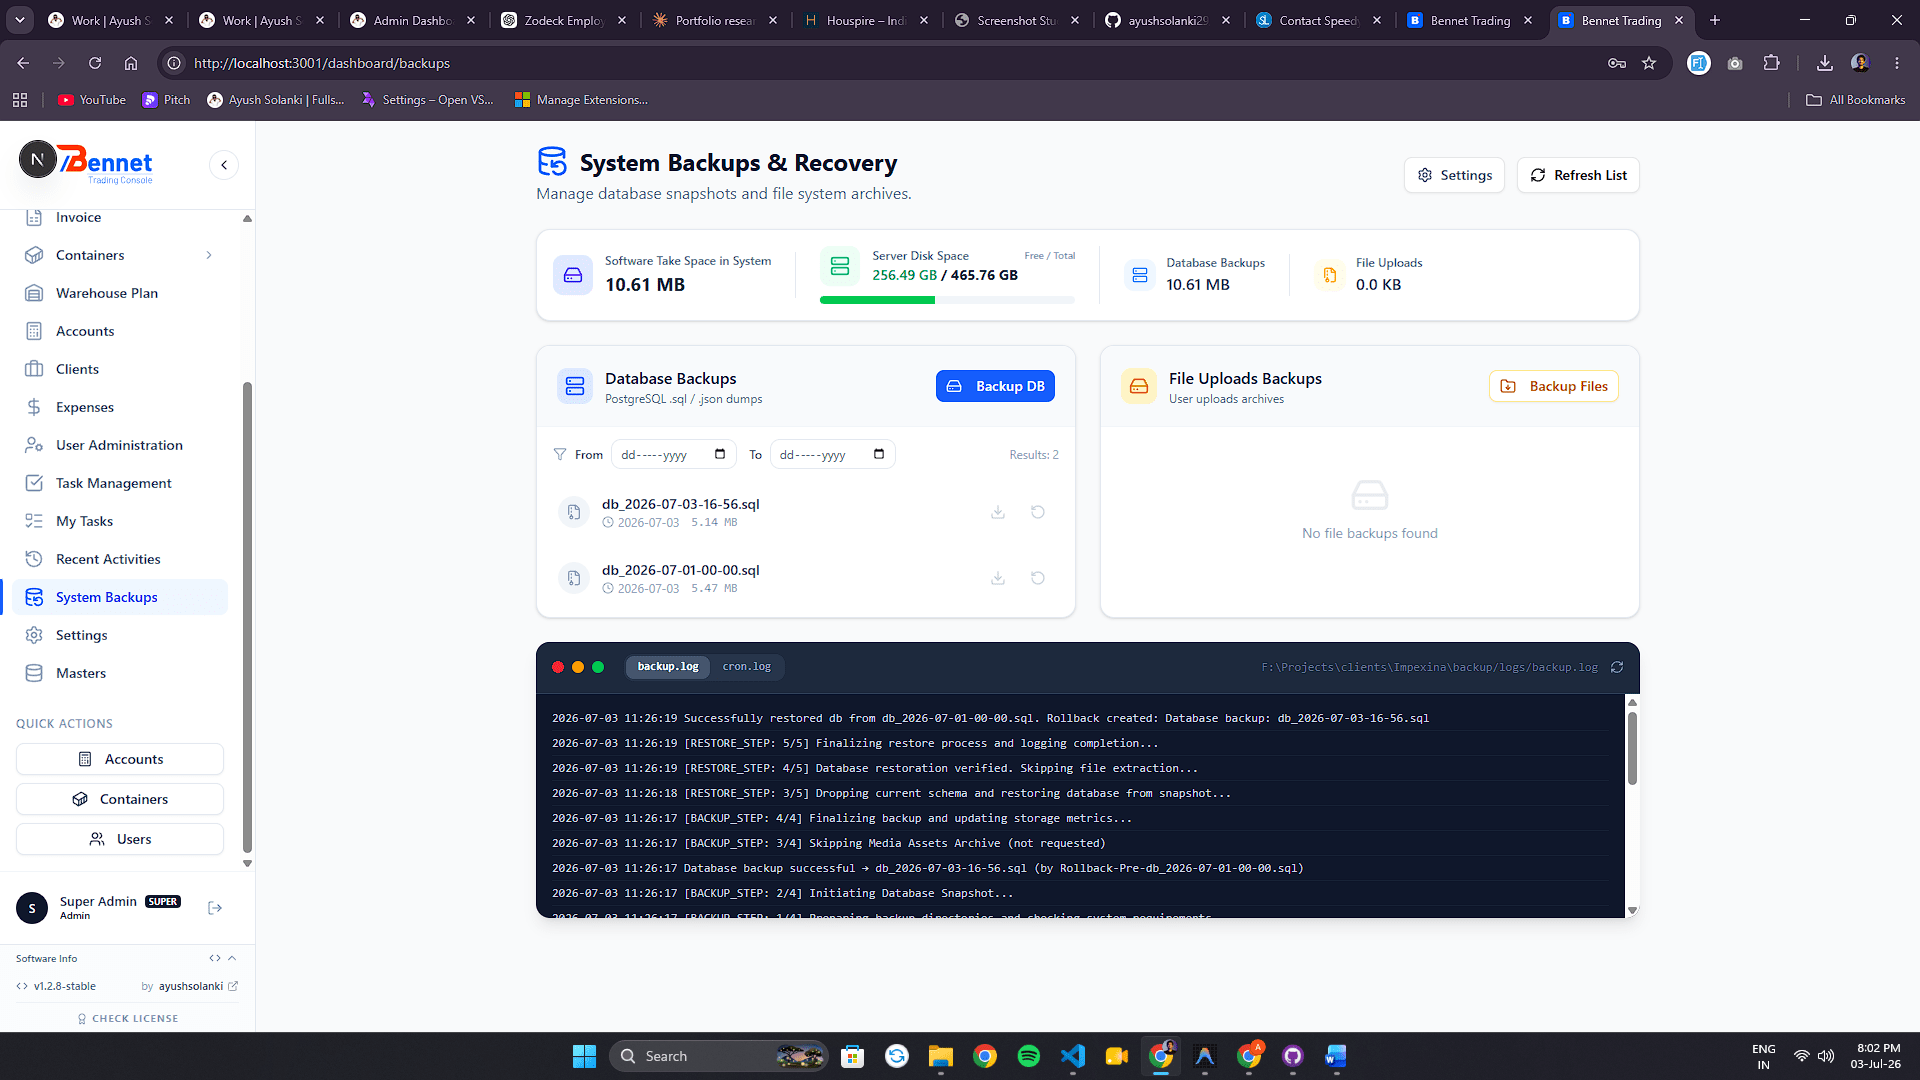Click the green dot in log window
The height and width of the screenshot is (1080, 1920).
pos(598,667)
